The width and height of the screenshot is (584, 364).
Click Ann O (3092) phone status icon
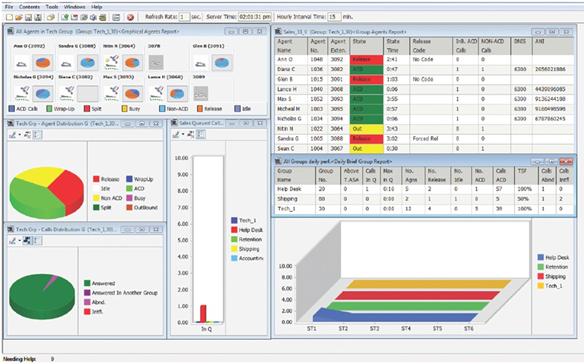pos(22,64)
